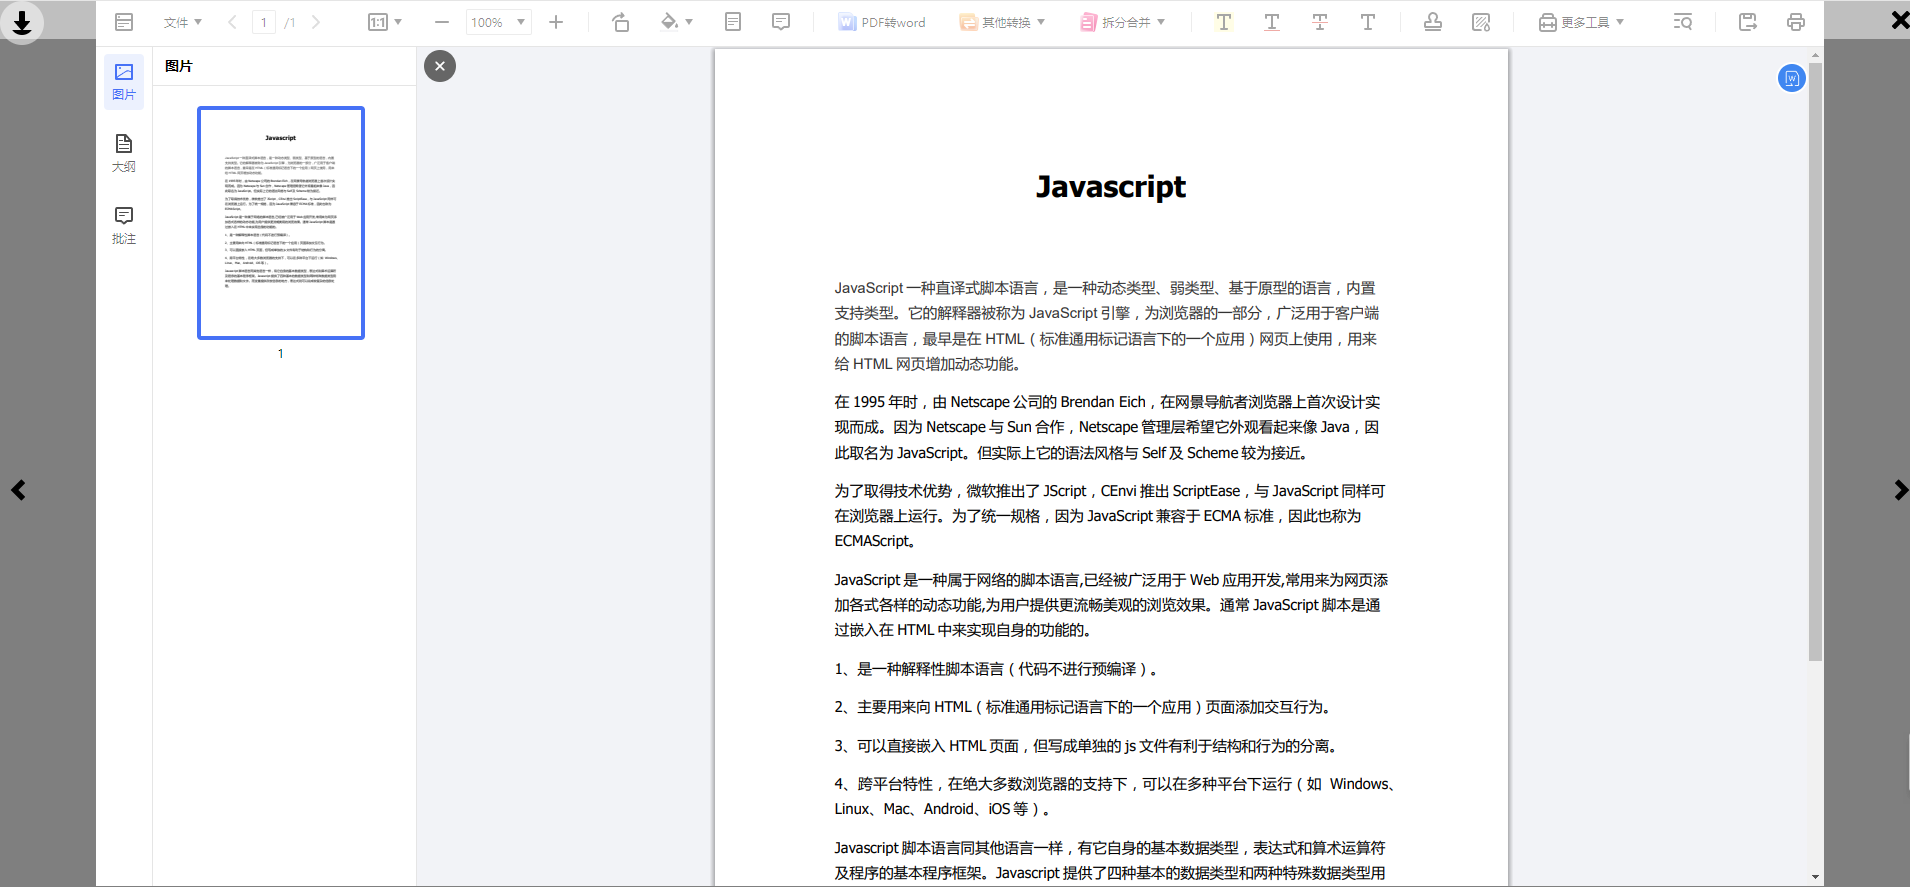Click the PDF转word button

click(x=881, y=22)
